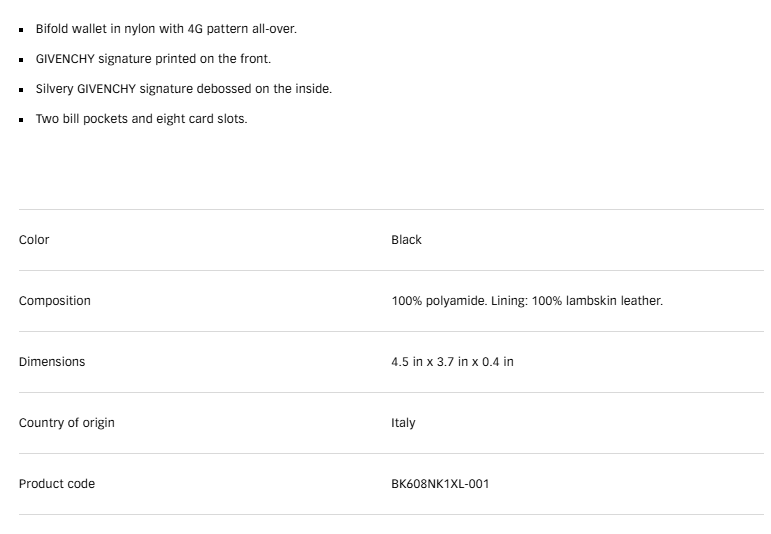Click the bullet marker beside the Bifold wallet line
This screenshot has height=534, width=771.
tap(21, 29)
